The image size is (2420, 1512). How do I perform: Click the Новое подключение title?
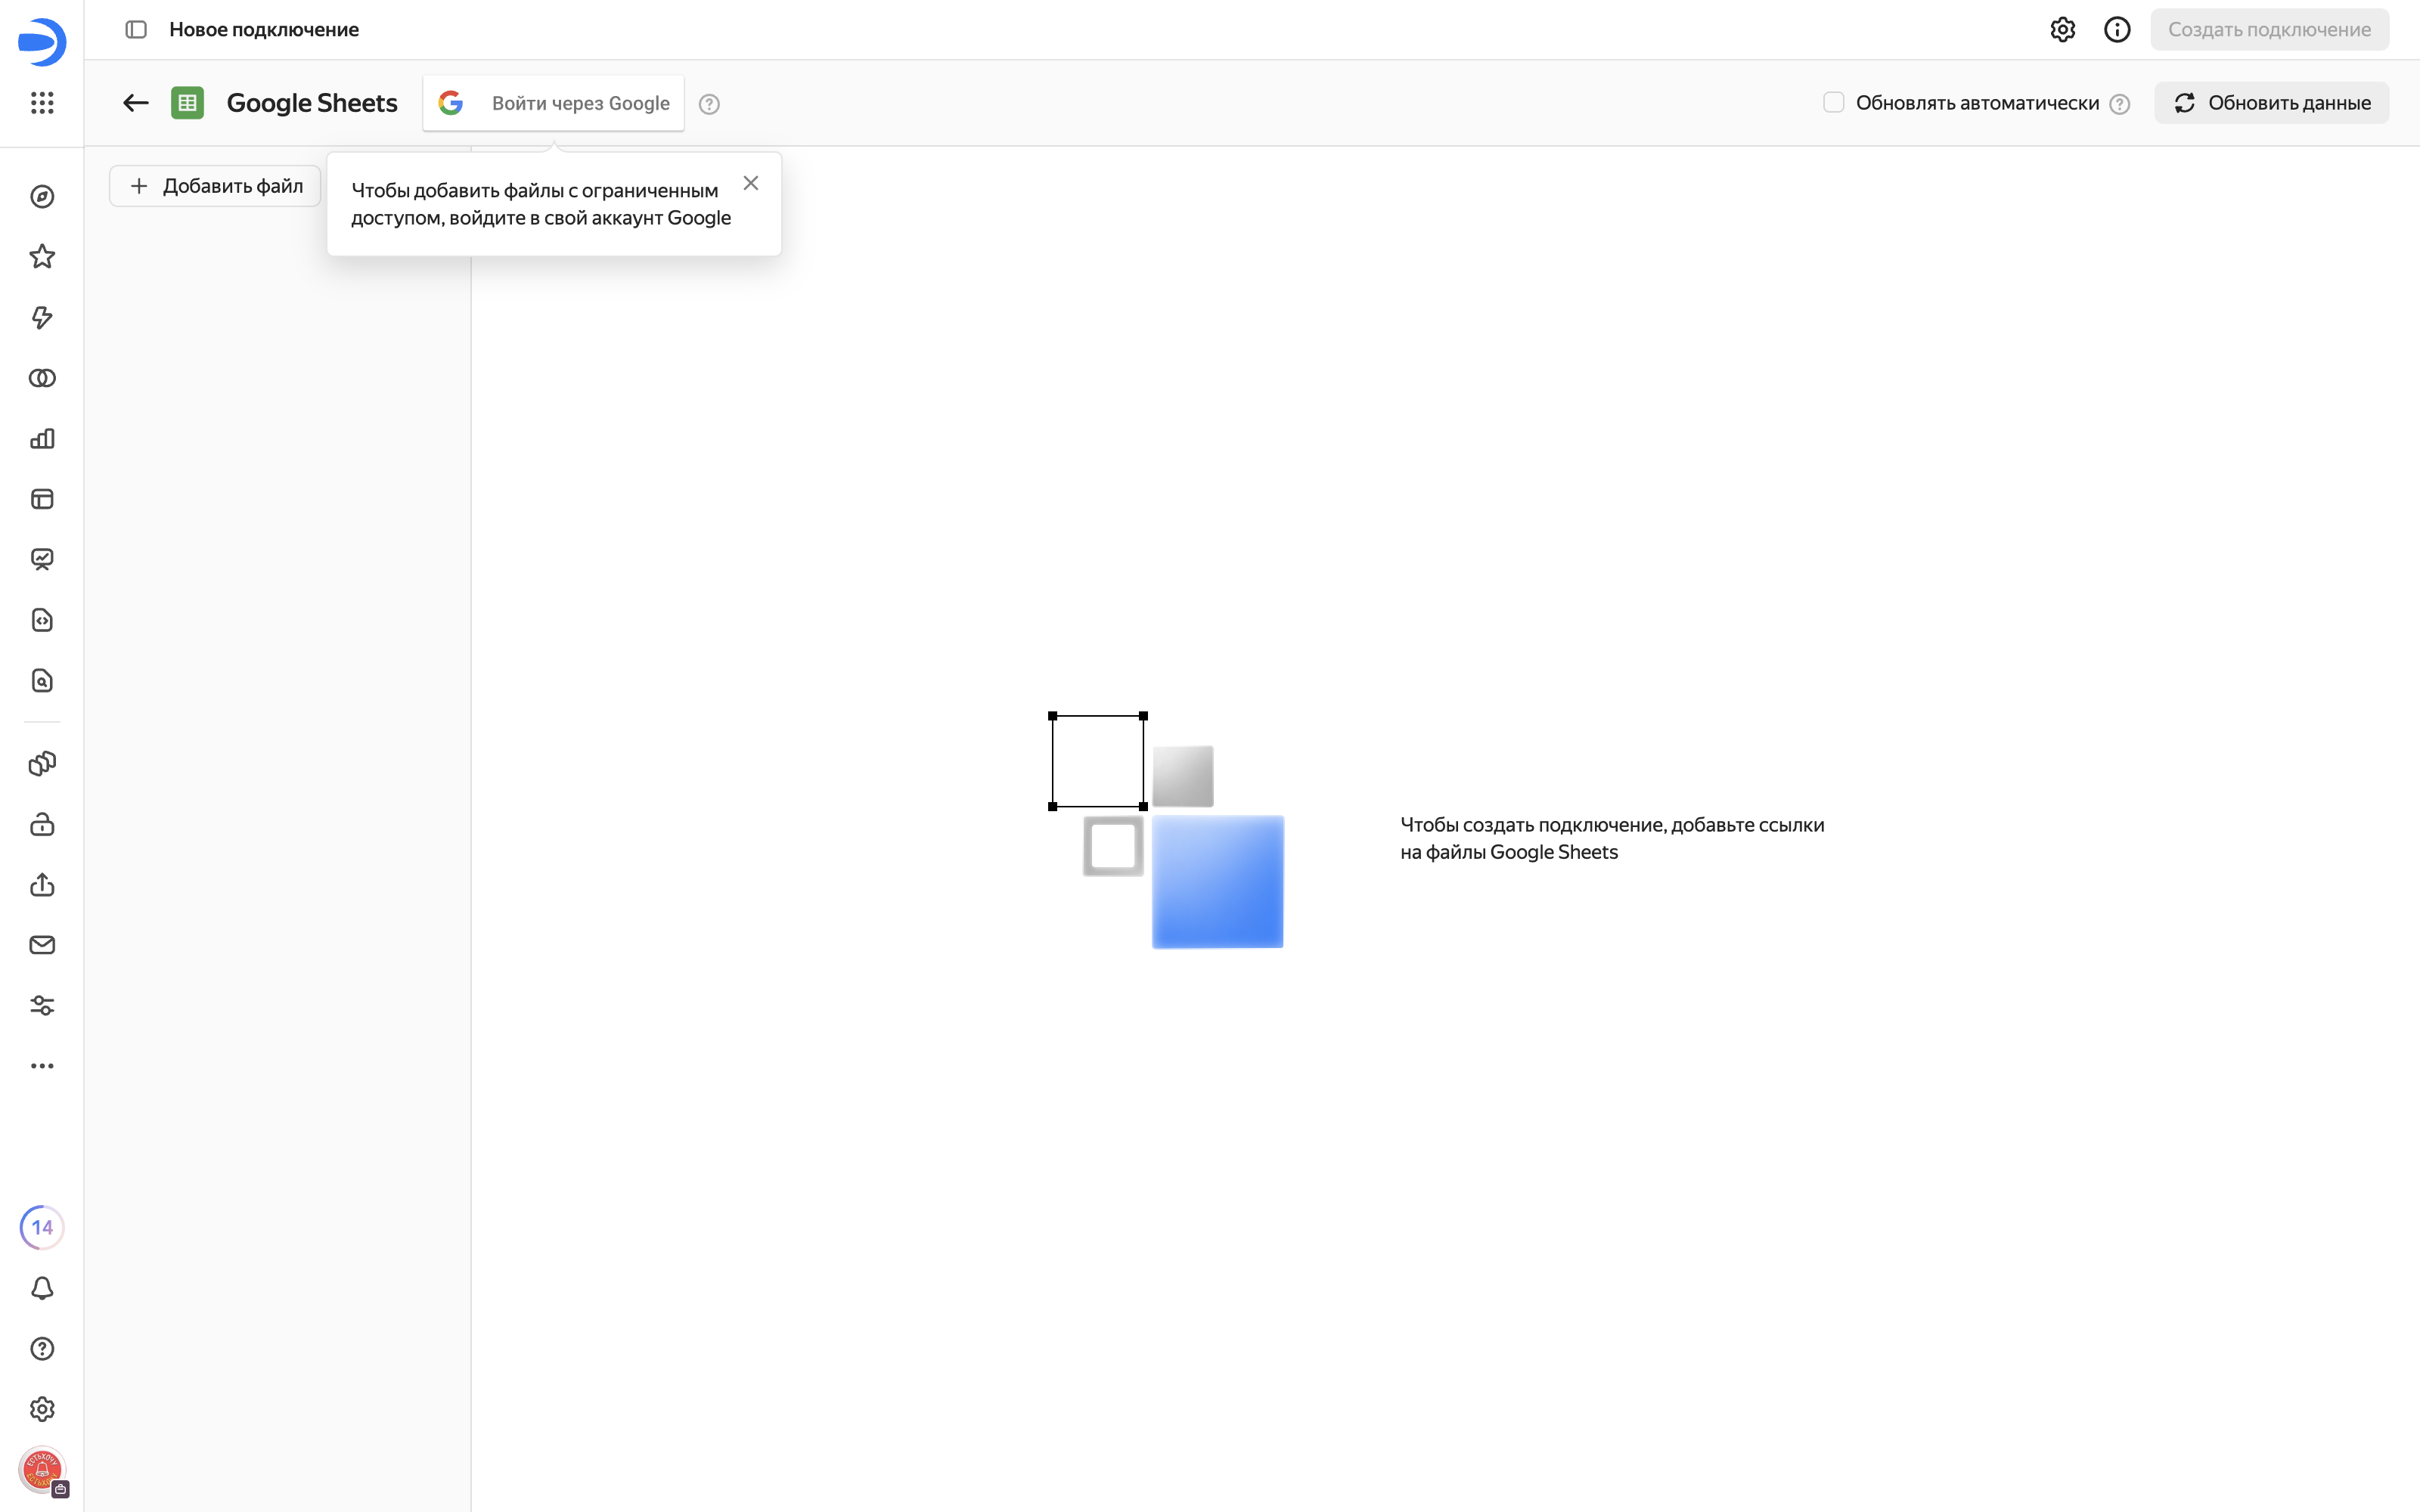point(264,30)
